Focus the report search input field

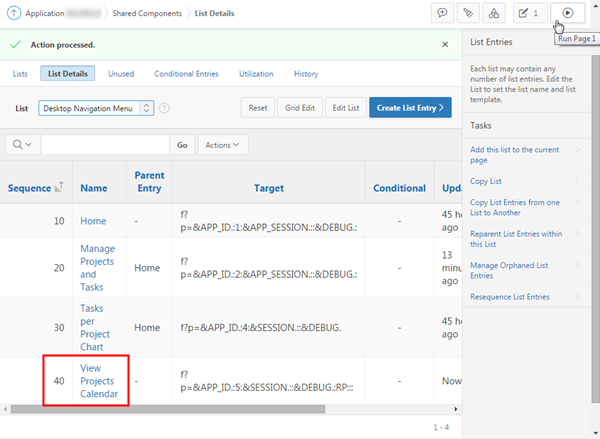coord(105,145)
